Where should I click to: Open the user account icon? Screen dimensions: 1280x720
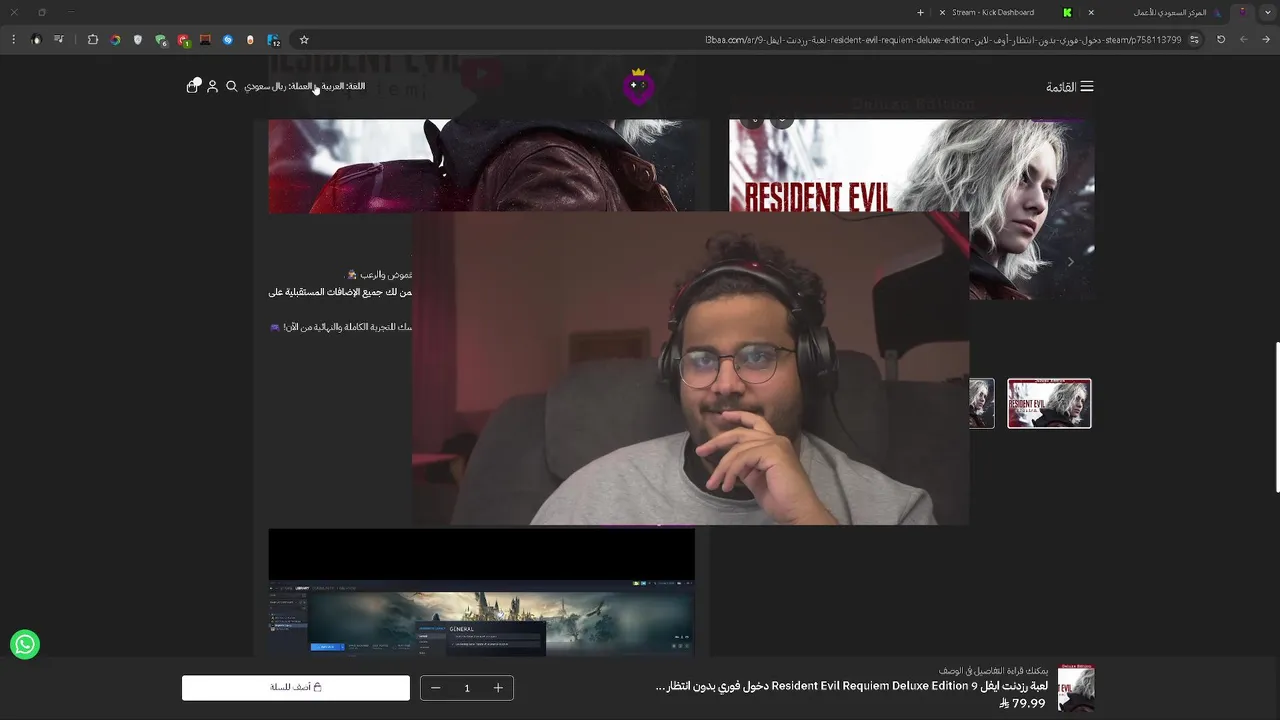coord(212,87)
